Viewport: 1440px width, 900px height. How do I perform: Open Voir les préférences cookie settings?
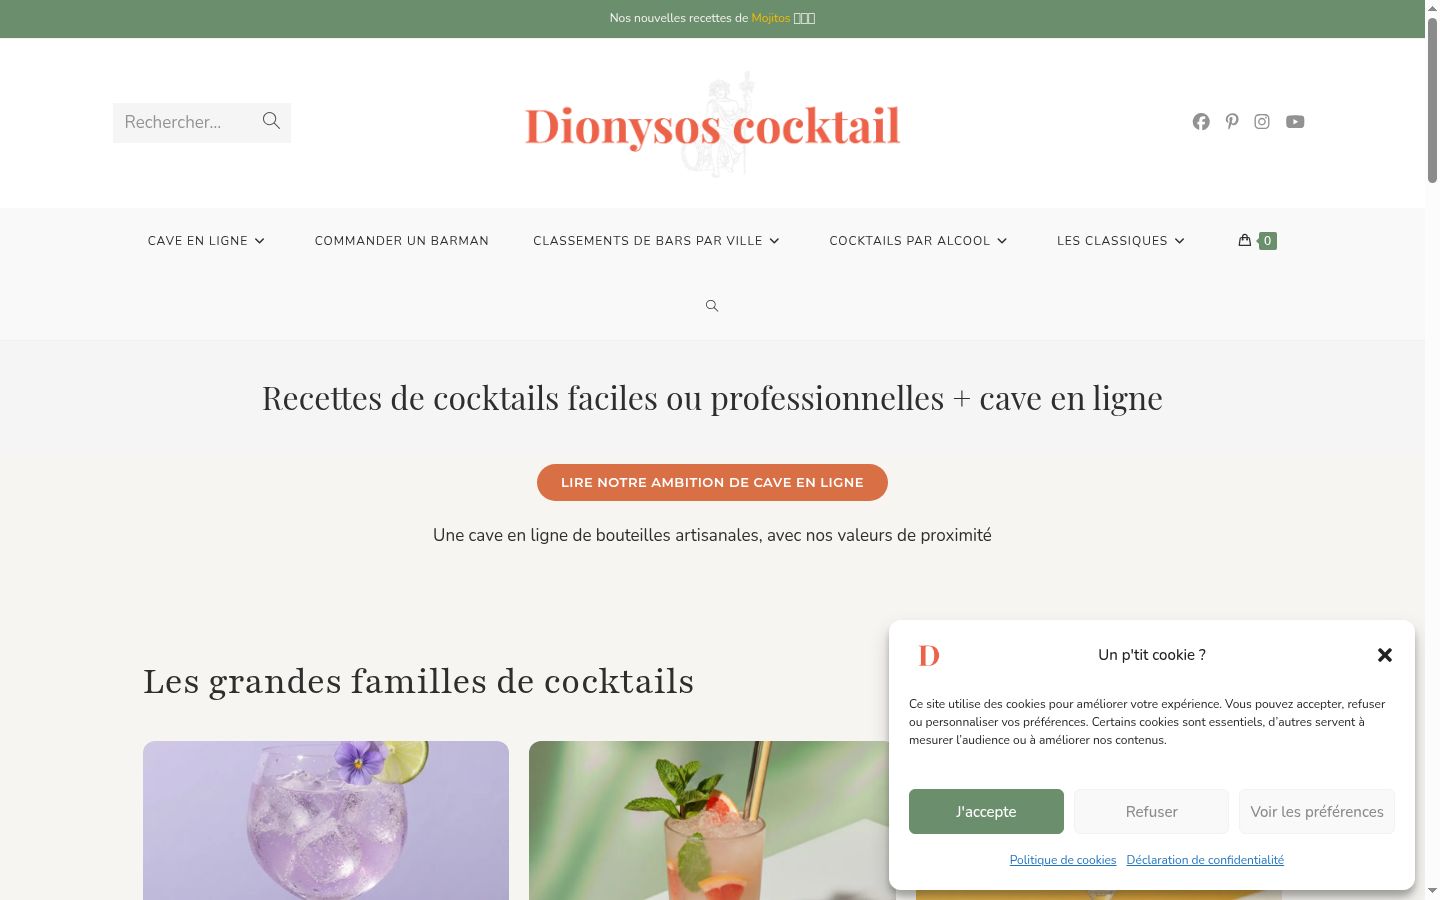[x=1317, y=811]
